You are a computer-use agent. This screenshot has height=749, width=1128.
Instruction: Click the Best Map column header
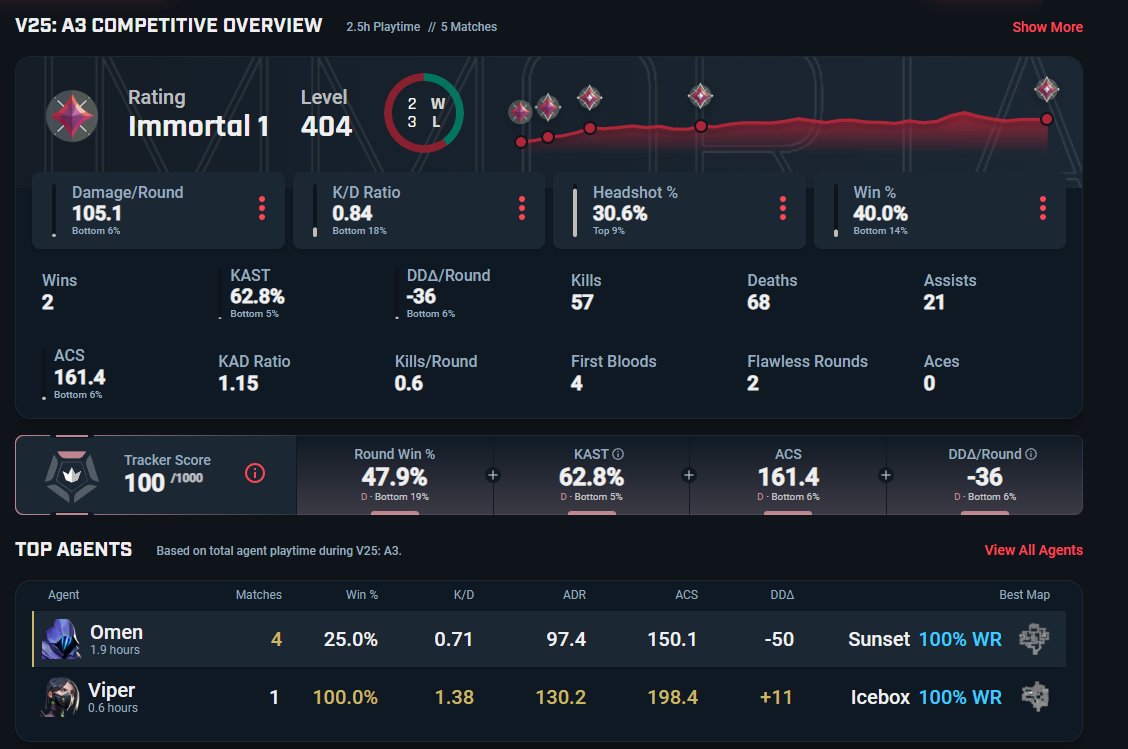(x=1024, y=594)
